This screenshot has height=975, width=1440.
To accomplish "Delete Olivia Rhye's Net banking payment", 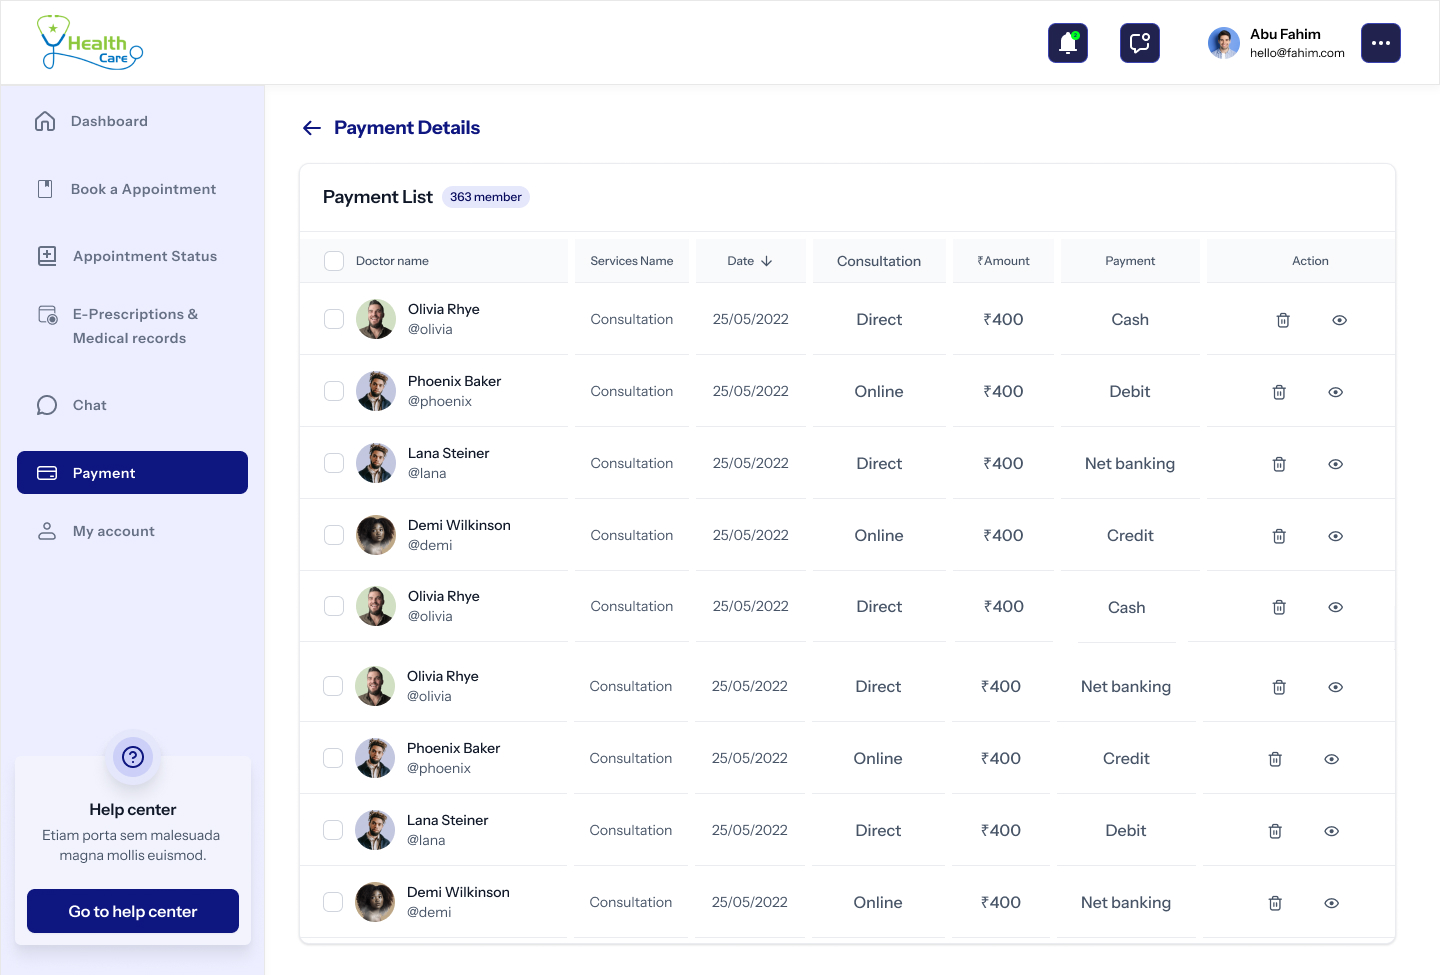I will pyautogui.click(x=1279, y=687).
